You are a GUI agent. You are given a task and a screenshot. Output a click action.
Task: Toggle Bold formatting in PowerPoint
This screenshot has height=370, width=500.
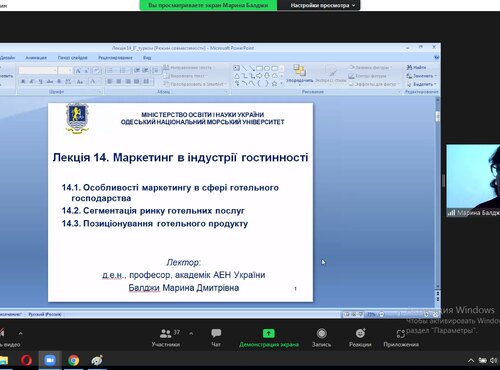(x=23, y=81)
